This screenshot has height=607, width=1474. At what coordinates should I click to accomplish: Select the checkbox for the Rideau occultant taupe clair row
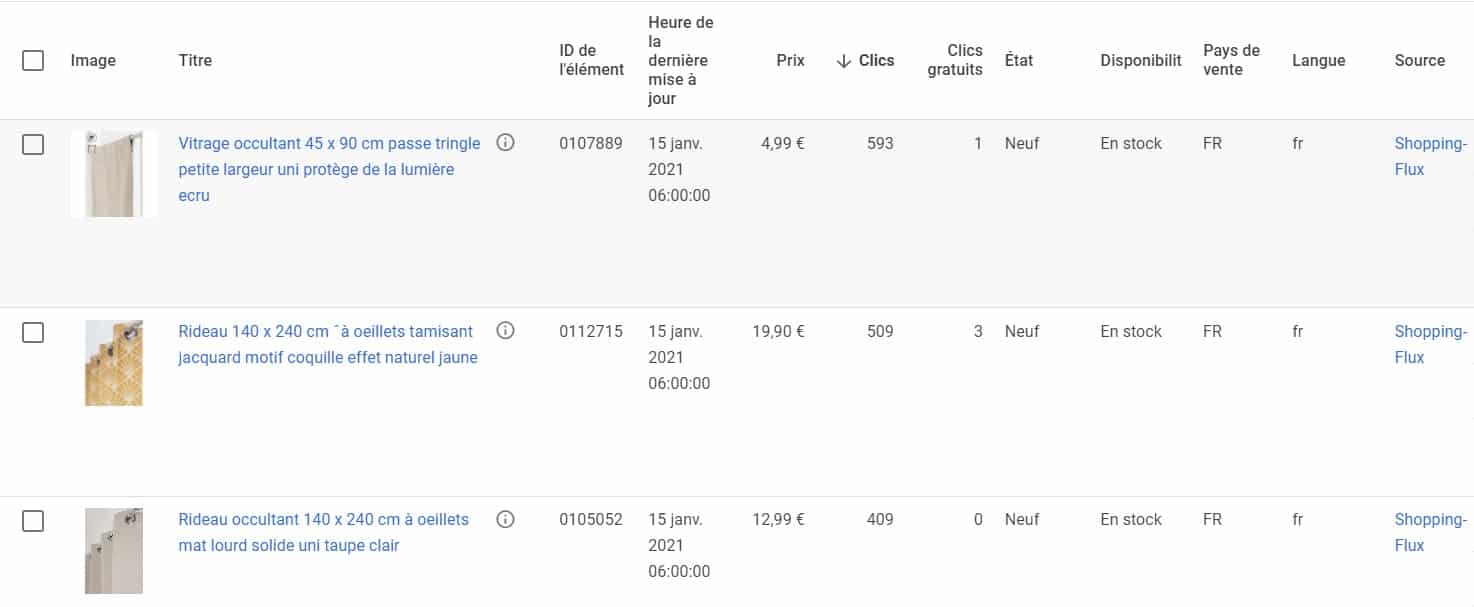tap(33, 518)
